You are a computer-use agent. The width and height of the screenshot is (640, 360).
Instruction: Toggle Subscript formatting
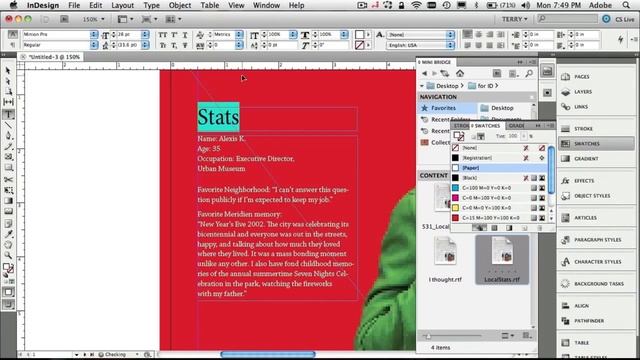174,45
